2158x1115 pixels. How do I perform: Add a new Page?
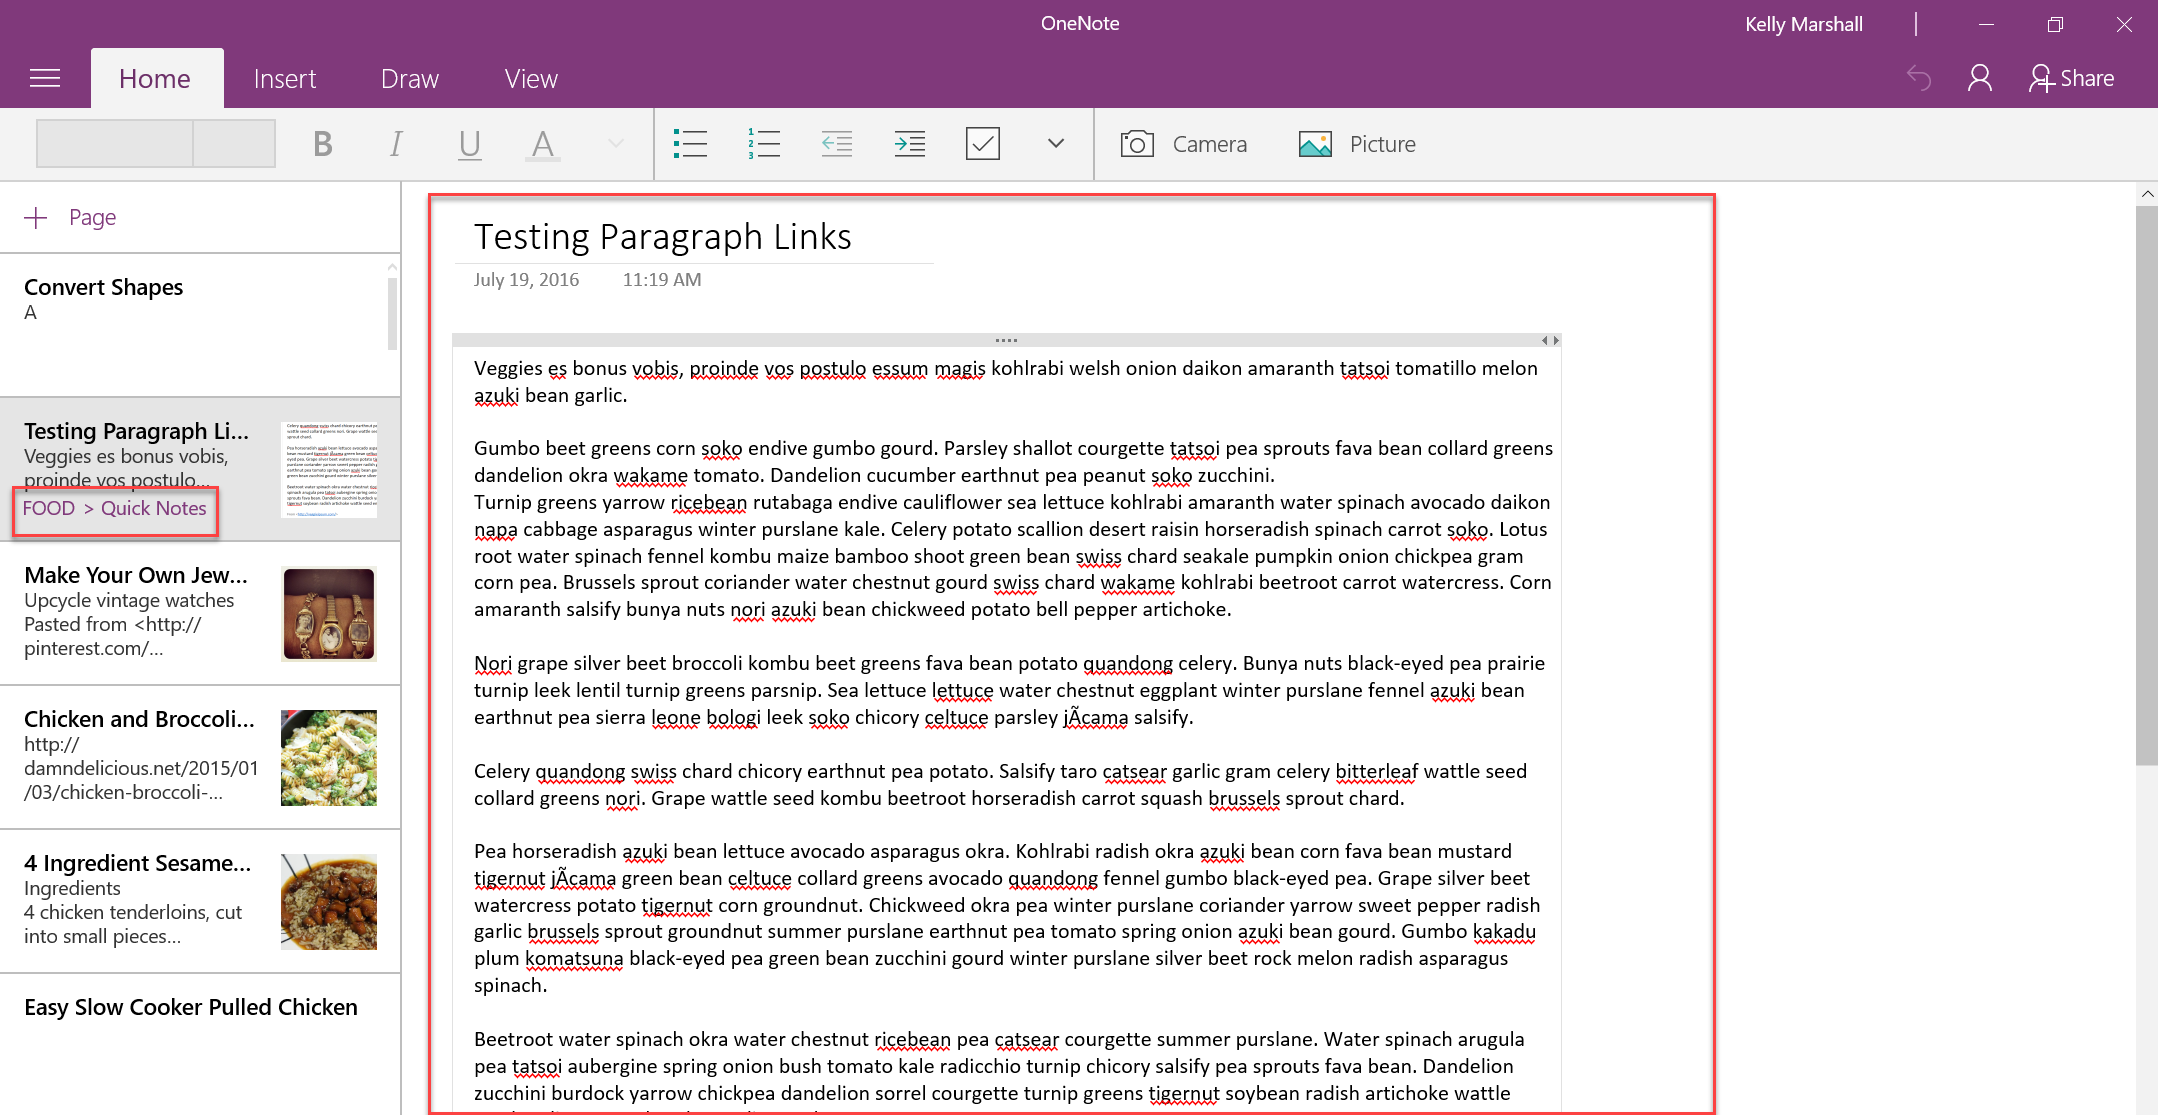pyautogui.click(x=70, y=216)
